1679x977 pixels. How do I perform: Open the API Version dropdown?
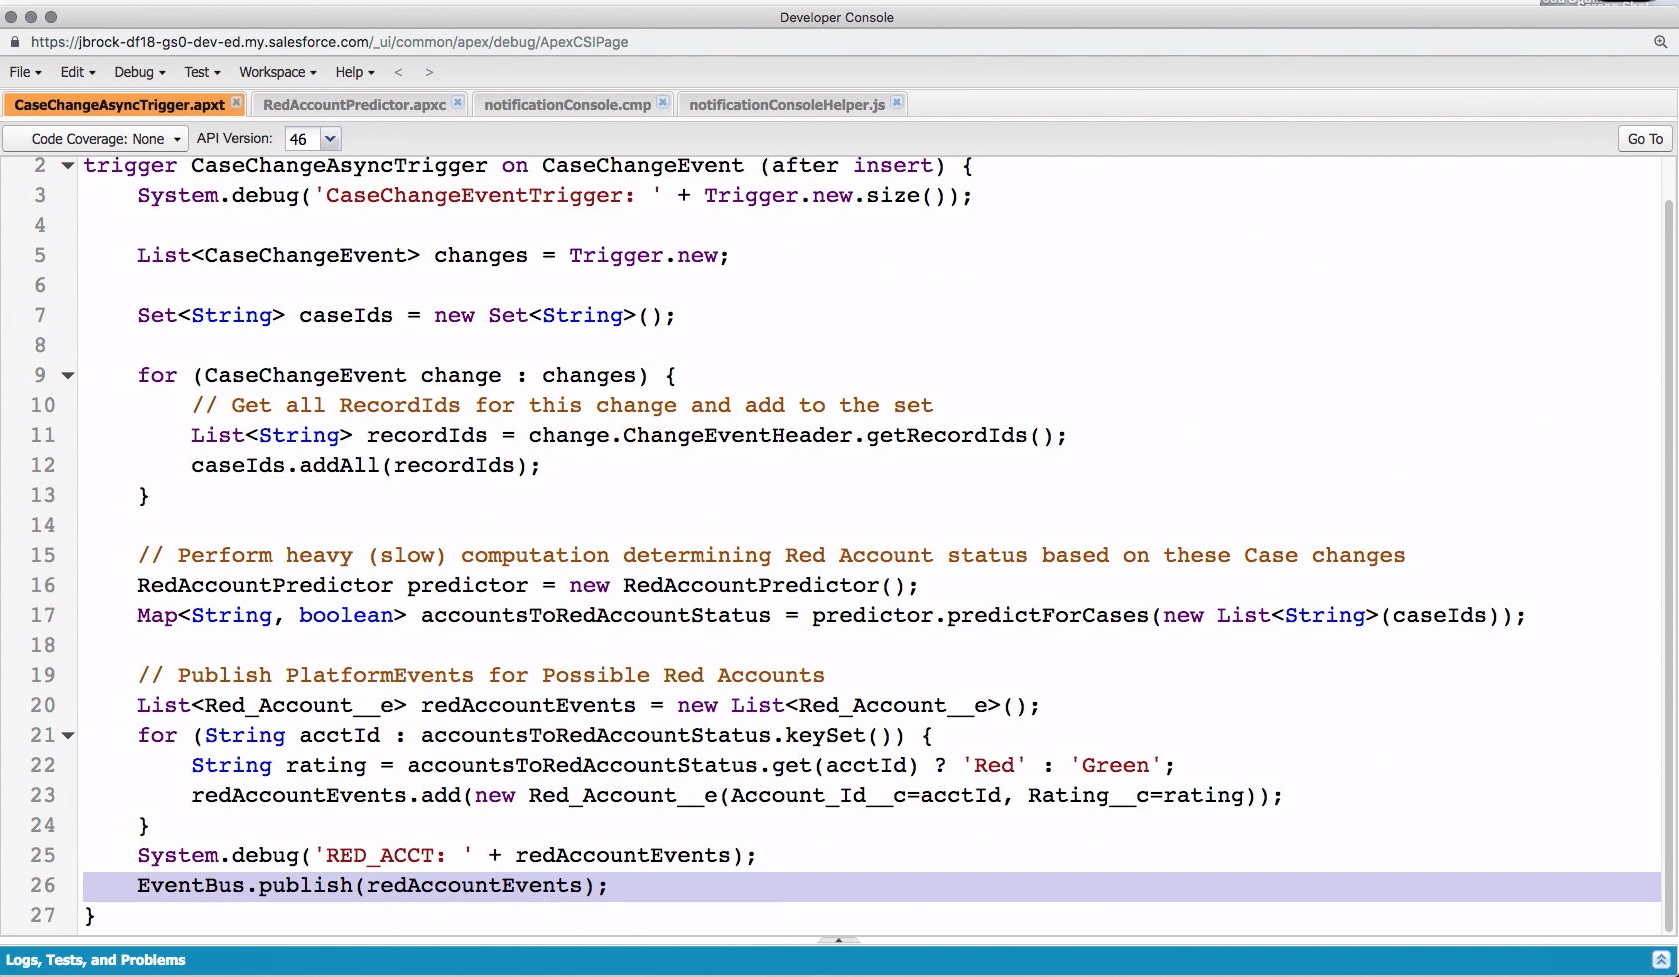330,138
